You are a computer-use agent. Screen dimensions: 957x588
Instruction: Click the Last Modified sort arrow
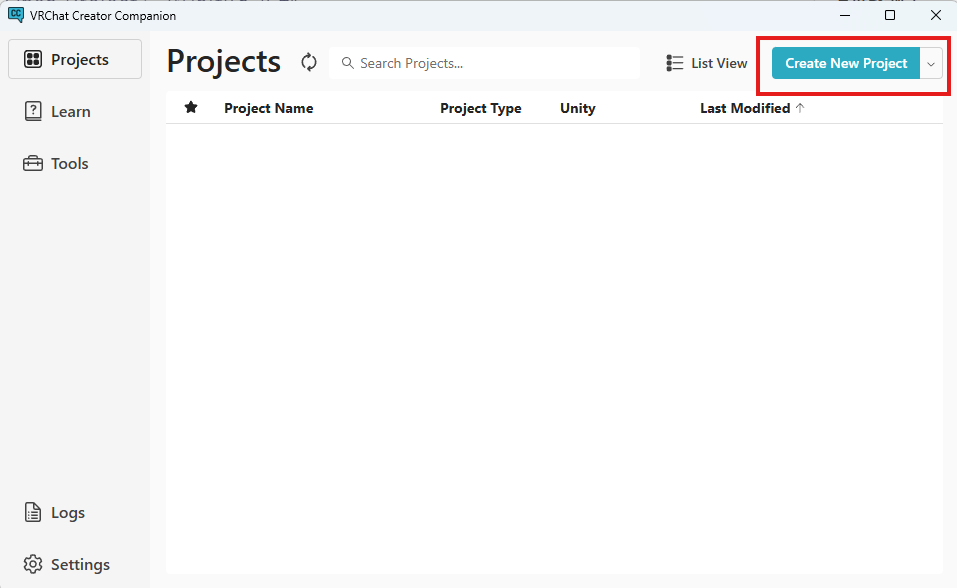[800, 108]
